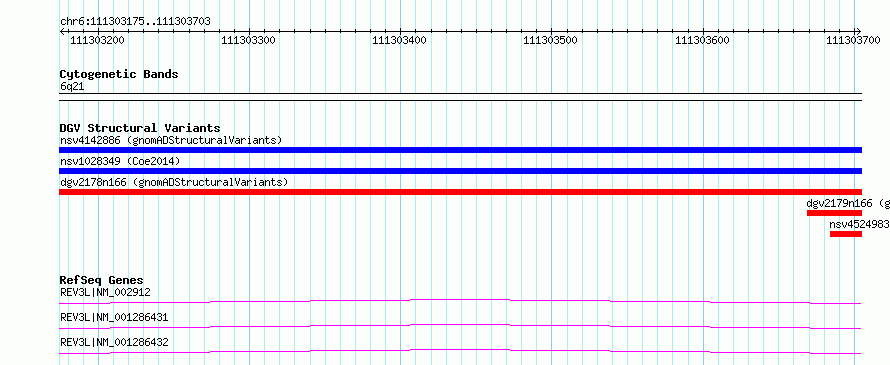Click ruler position 111303200

[97, 40]
